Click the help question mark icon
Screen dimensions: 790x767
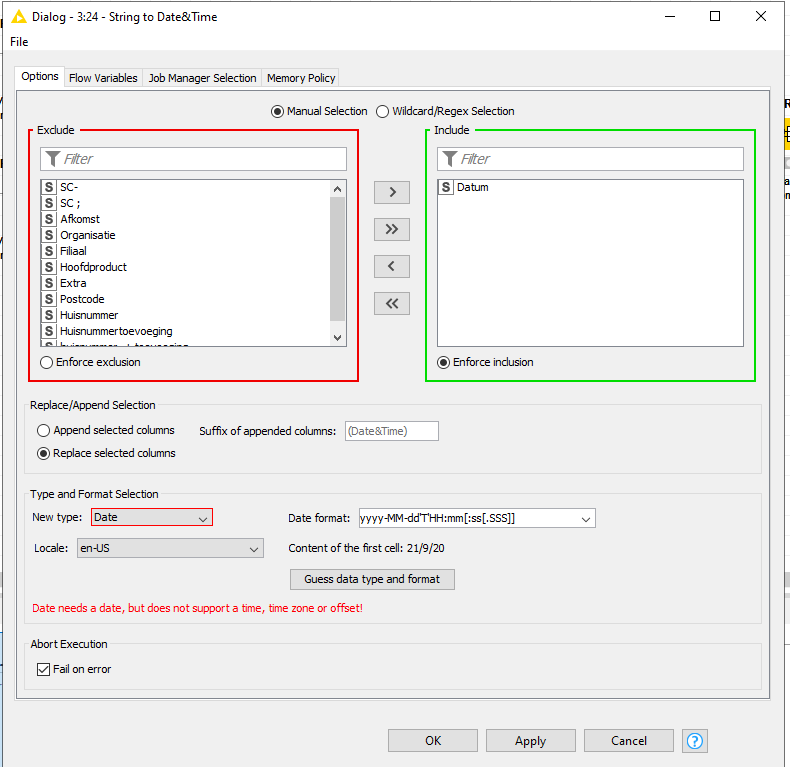[695, 740]
